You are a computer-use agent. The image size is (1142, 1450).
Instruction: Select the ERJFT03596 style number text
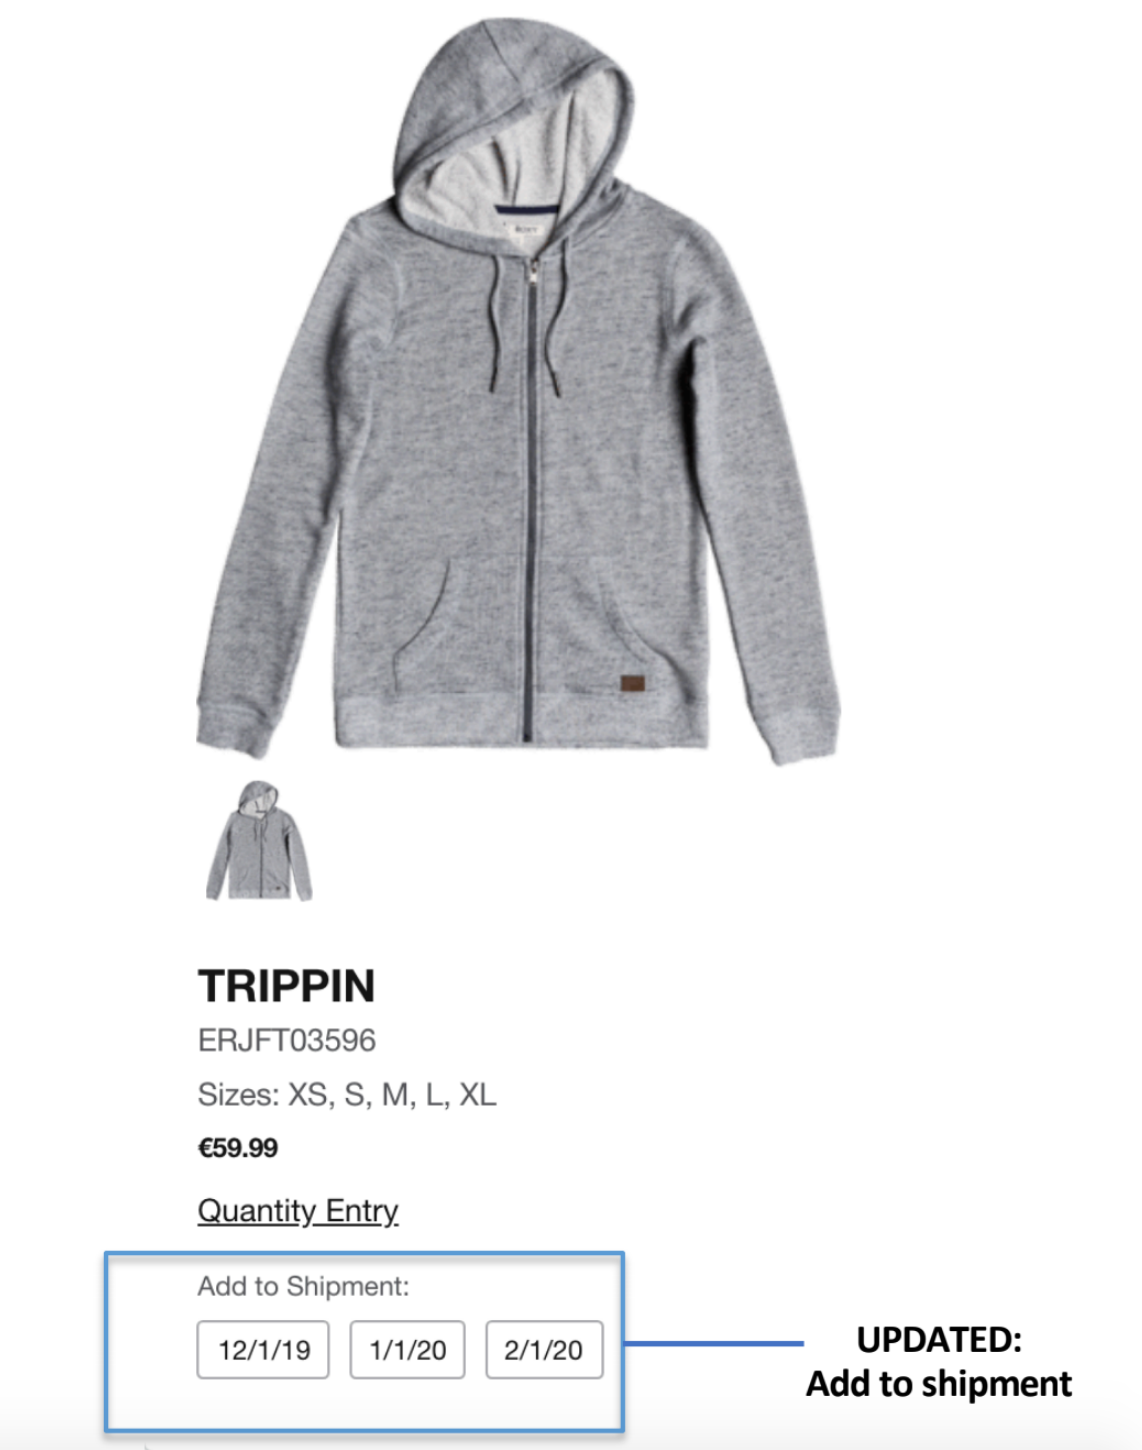[x=287, y=1040]
